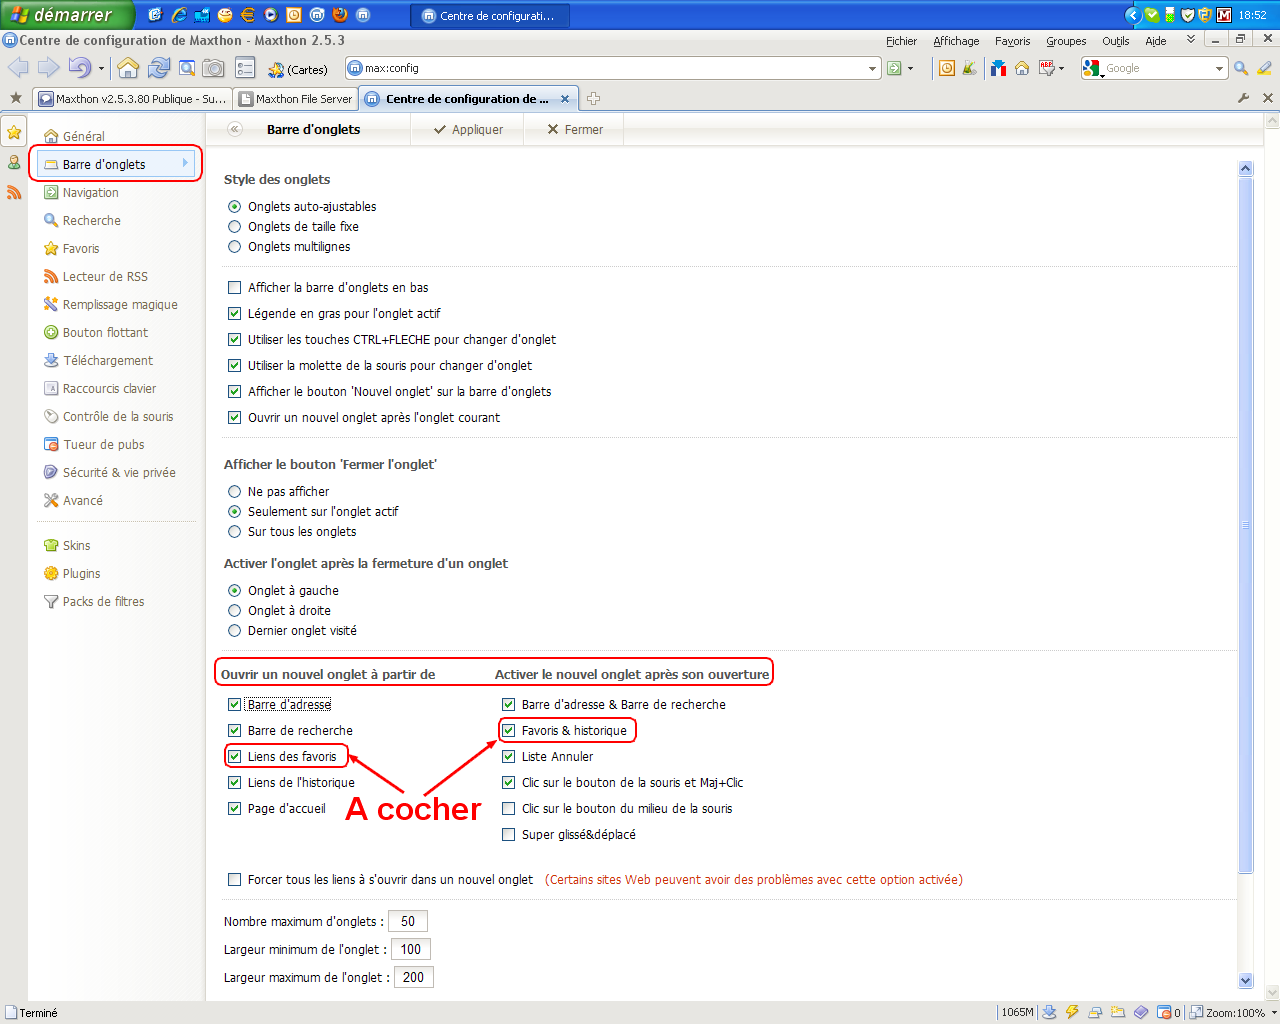Go to the Home page icon

click(x=128, y=68)
